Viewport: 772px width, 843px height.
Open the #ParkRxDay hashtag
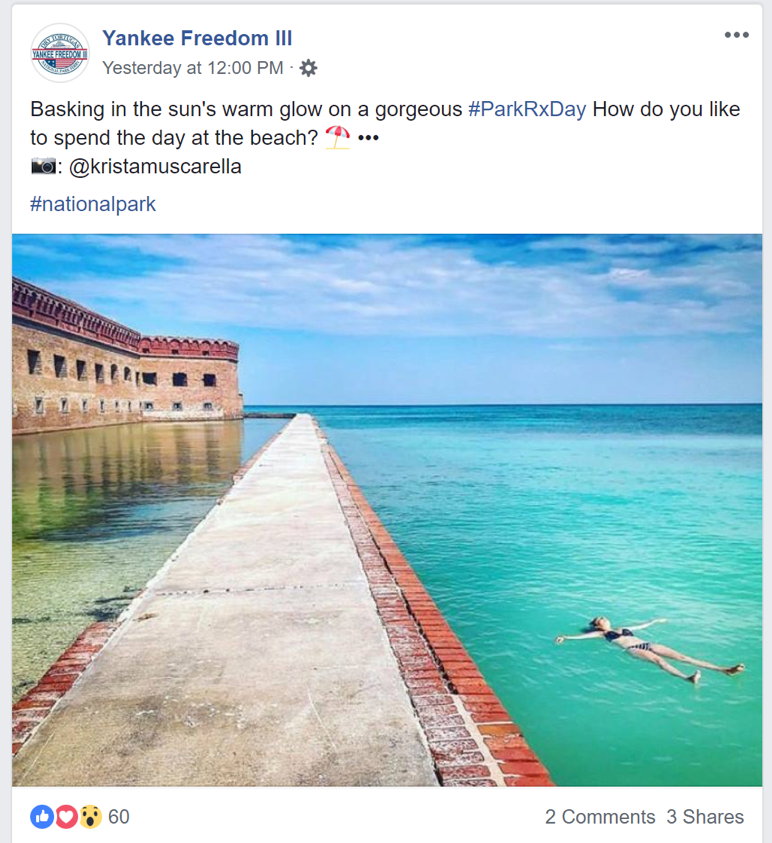click(x=527, y=109)
